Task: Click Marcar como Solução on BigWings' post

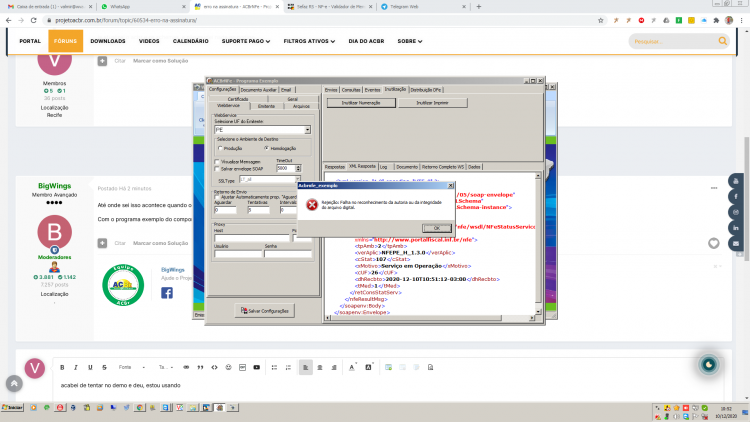Action: [x=160, y=243]
